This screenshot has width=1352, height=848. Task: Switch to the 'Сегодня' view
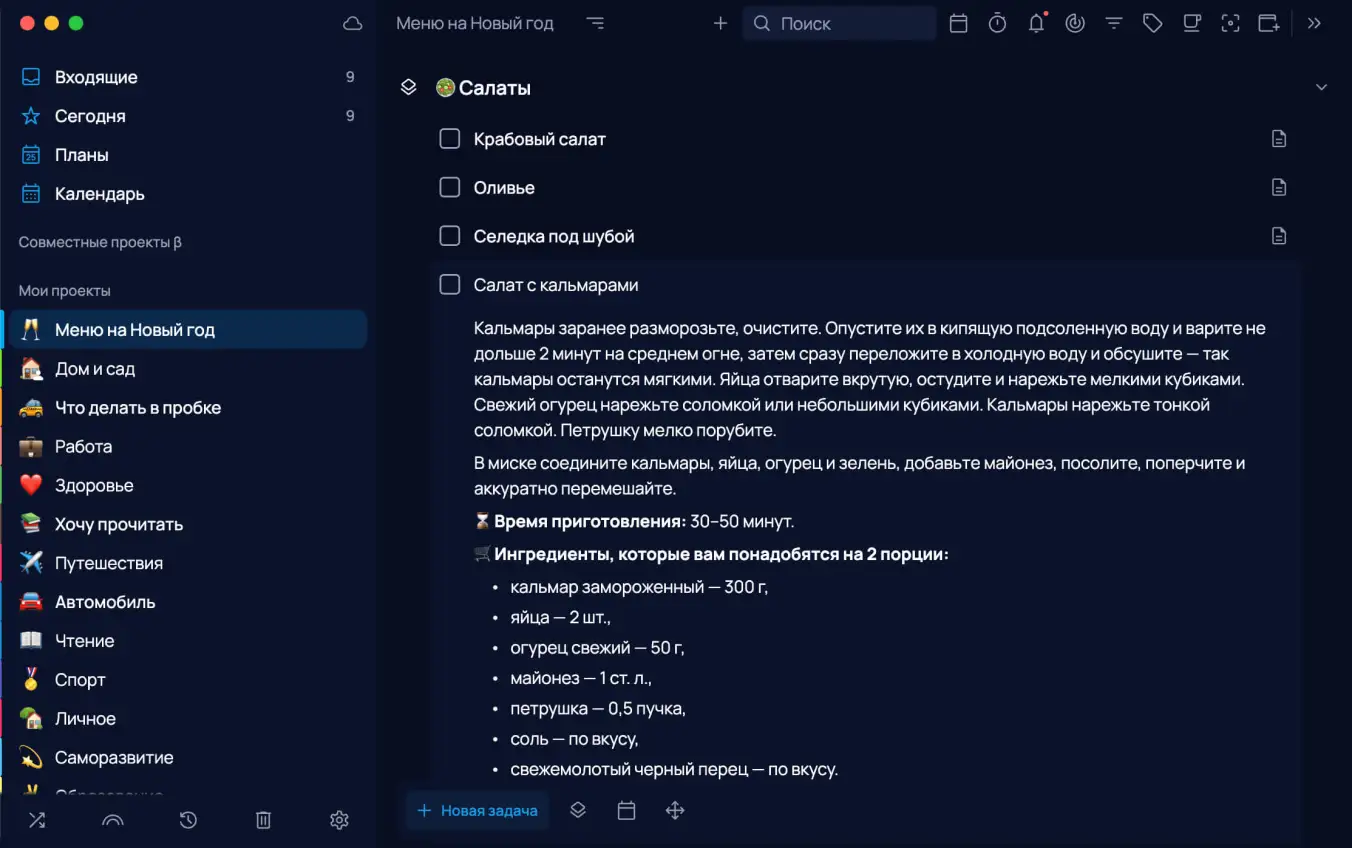90,115
